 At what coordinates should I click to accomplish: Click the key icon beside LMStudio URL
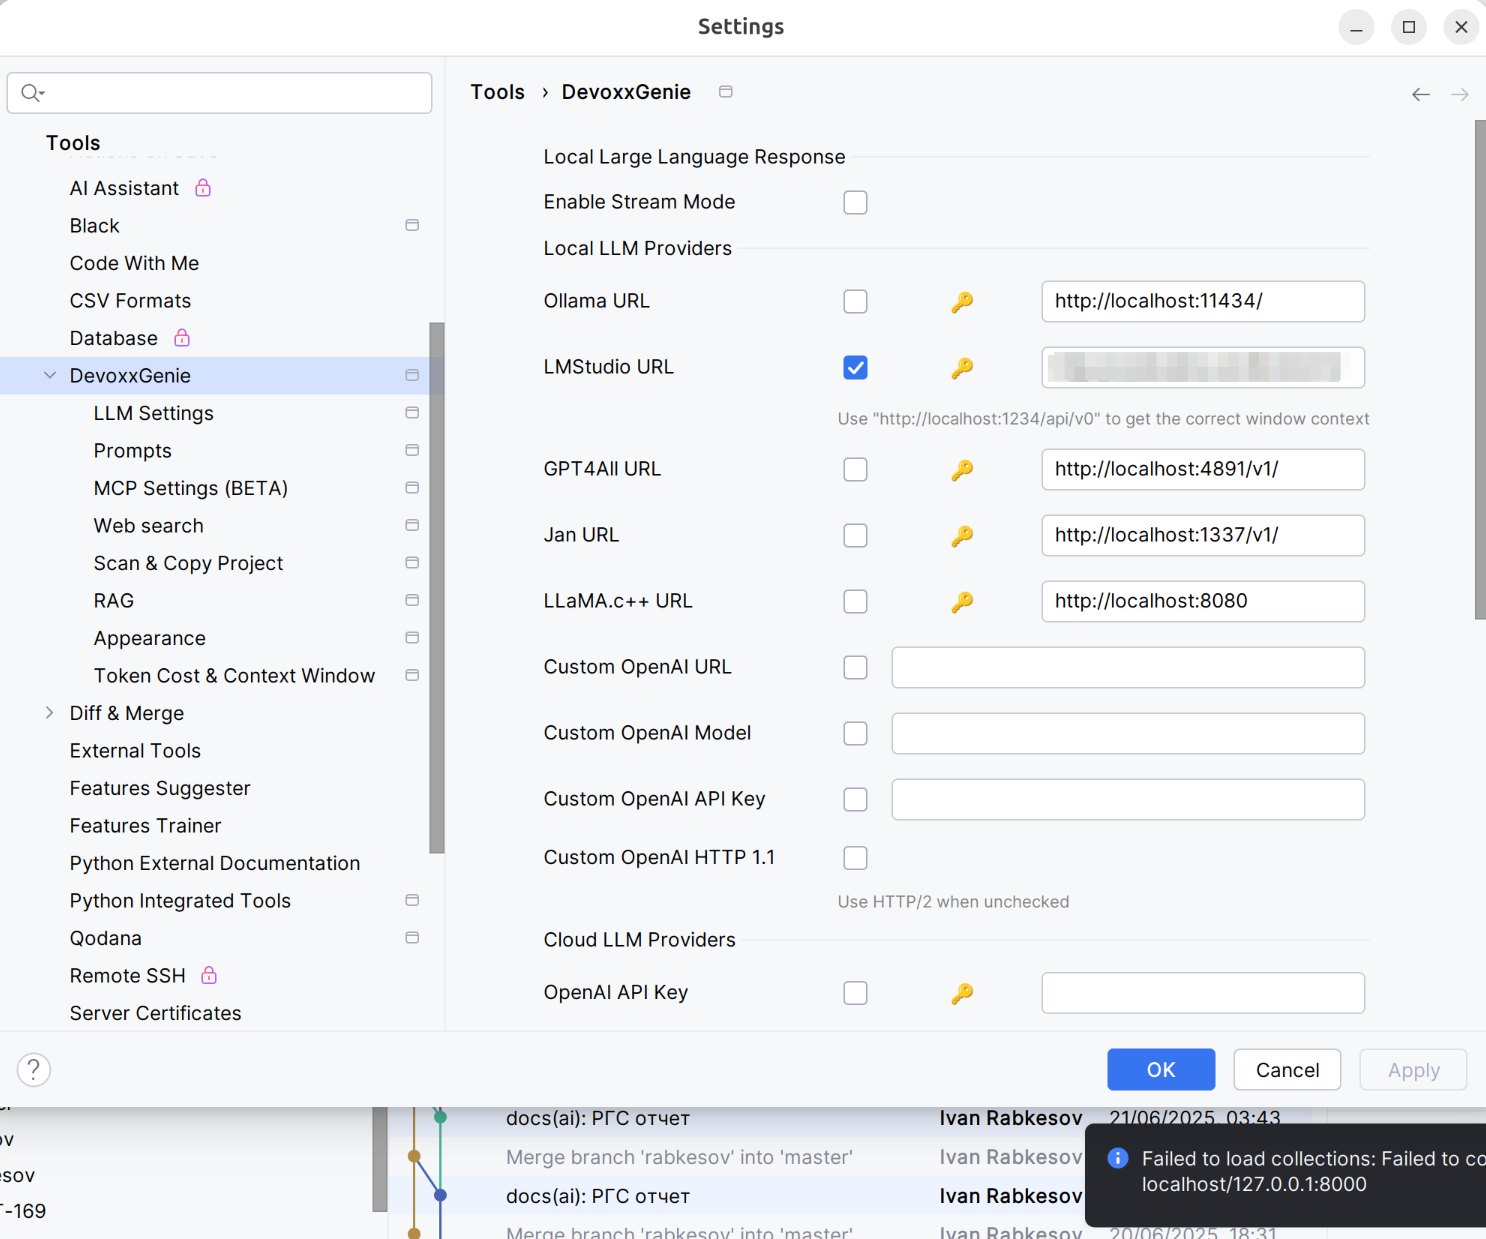pyautogui.click(x=962, y=368)
